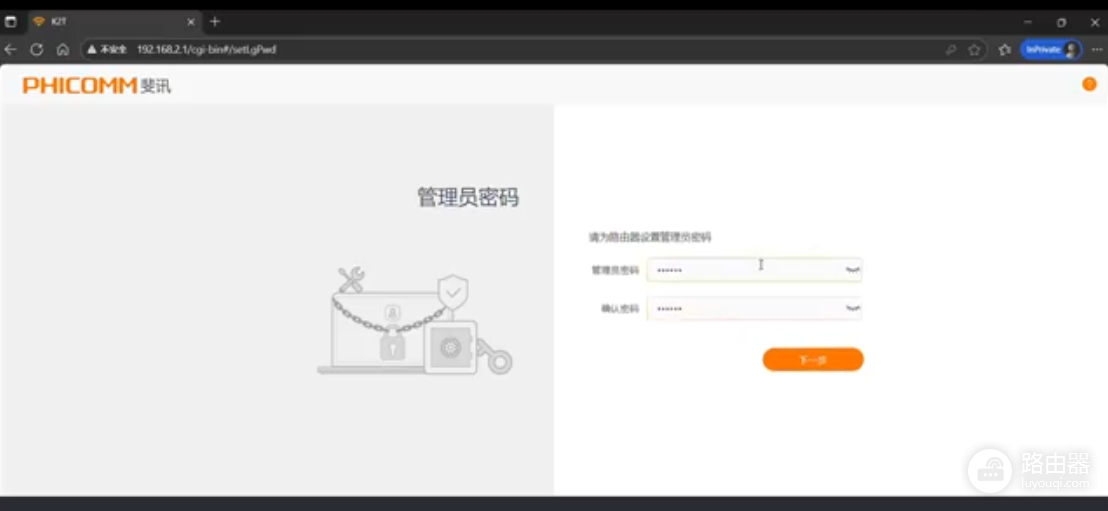
Task: Open browser settings ellipsis menu
Action: pyautogui.click(x=1097, y=49)
